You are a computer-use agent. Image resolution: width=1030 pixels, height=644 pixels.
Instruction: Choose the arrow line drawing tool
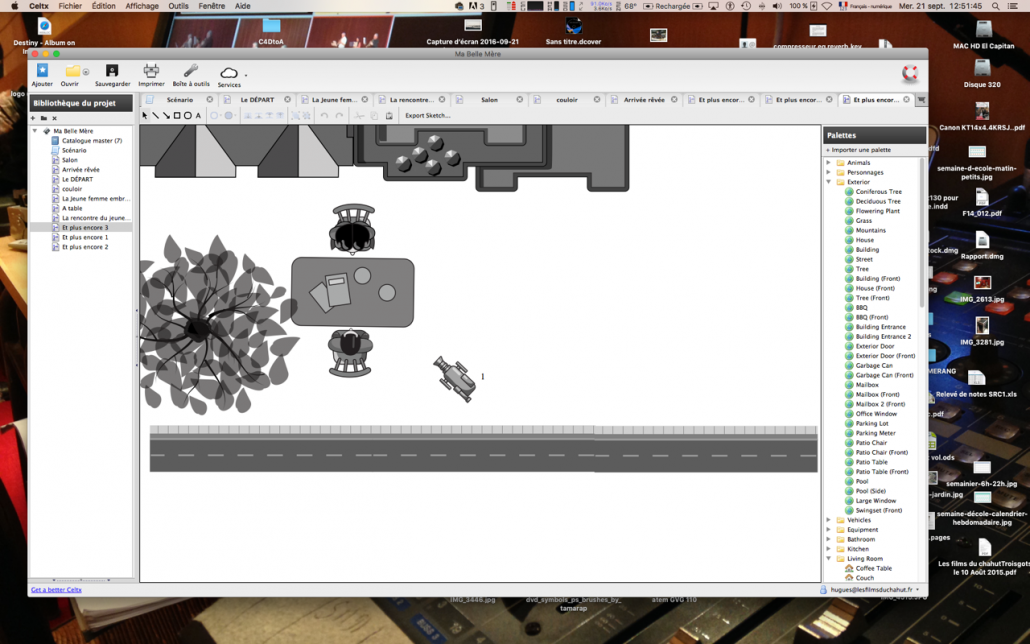[166, 116]
